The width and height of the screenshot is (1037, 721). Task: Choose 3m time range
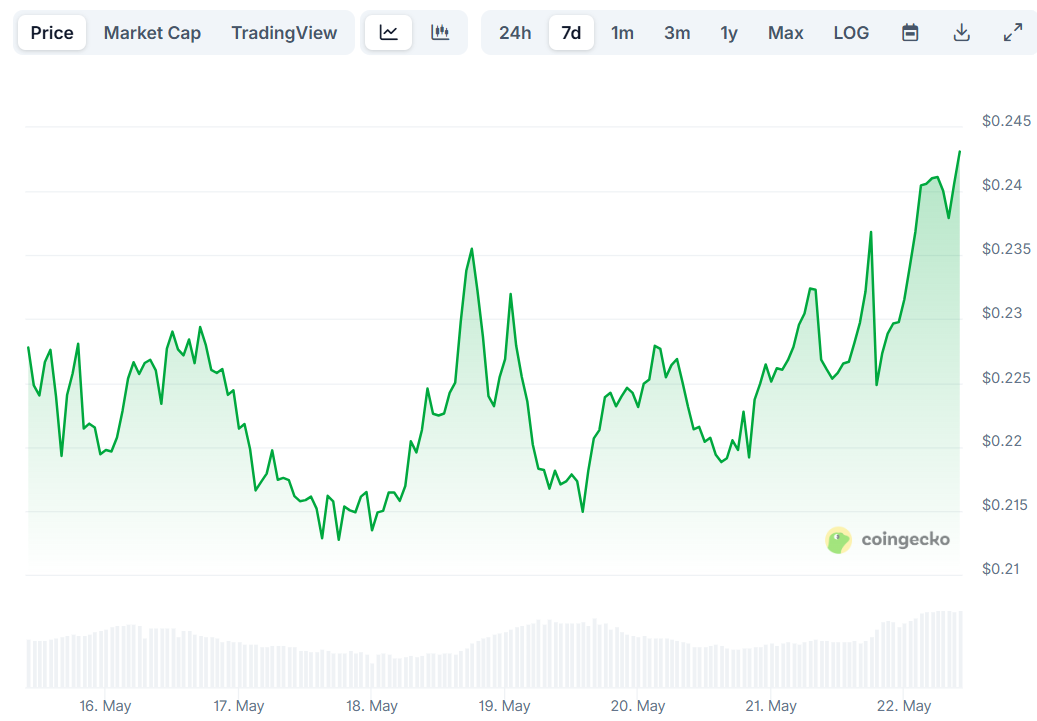coord(677,33)
